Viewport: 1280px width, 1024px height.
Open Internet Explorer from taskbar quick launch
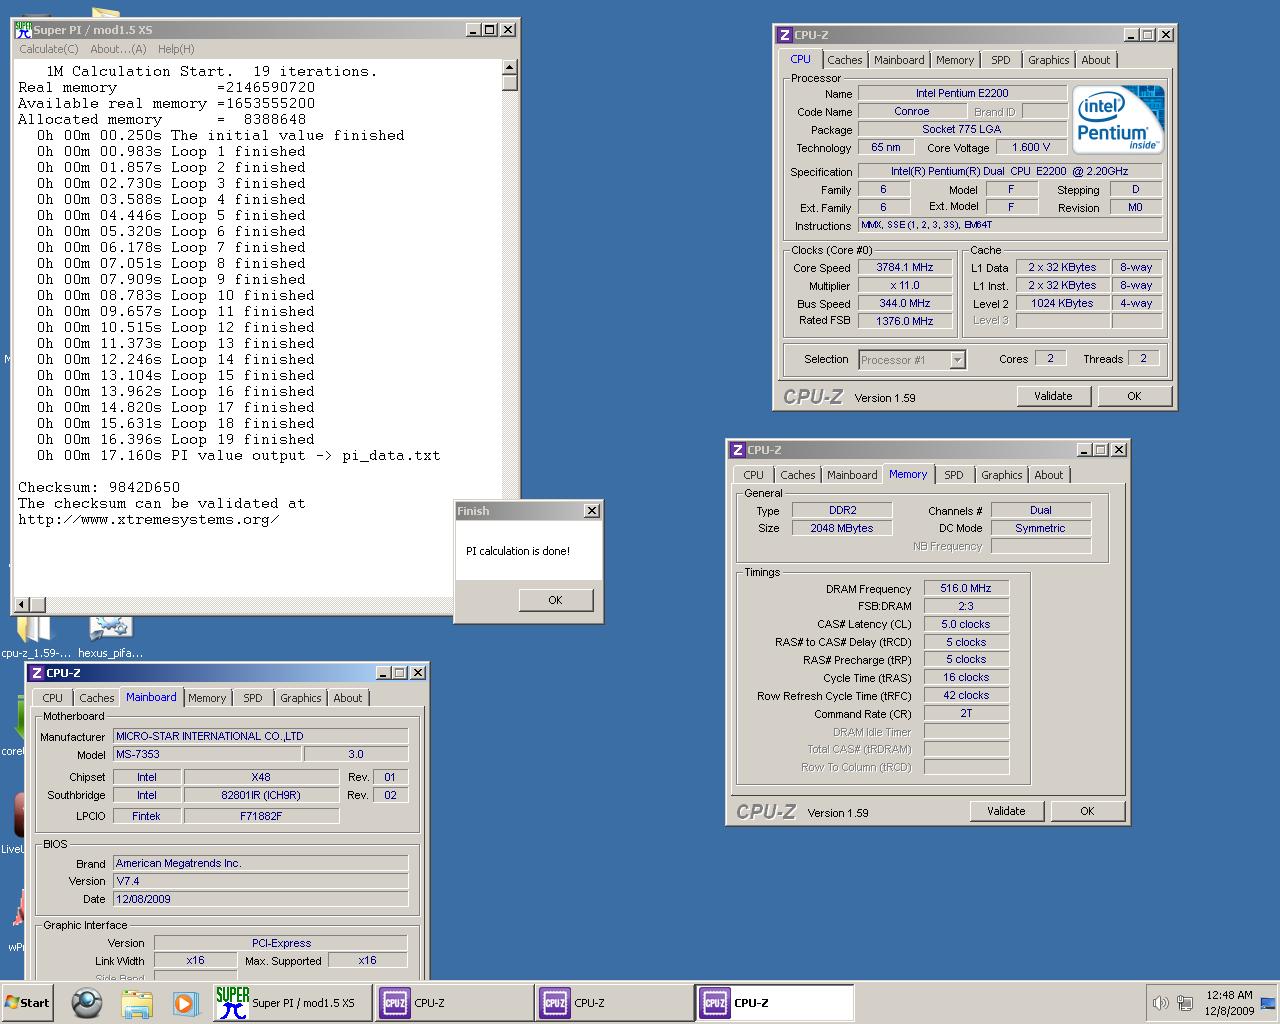[87, 1002]
